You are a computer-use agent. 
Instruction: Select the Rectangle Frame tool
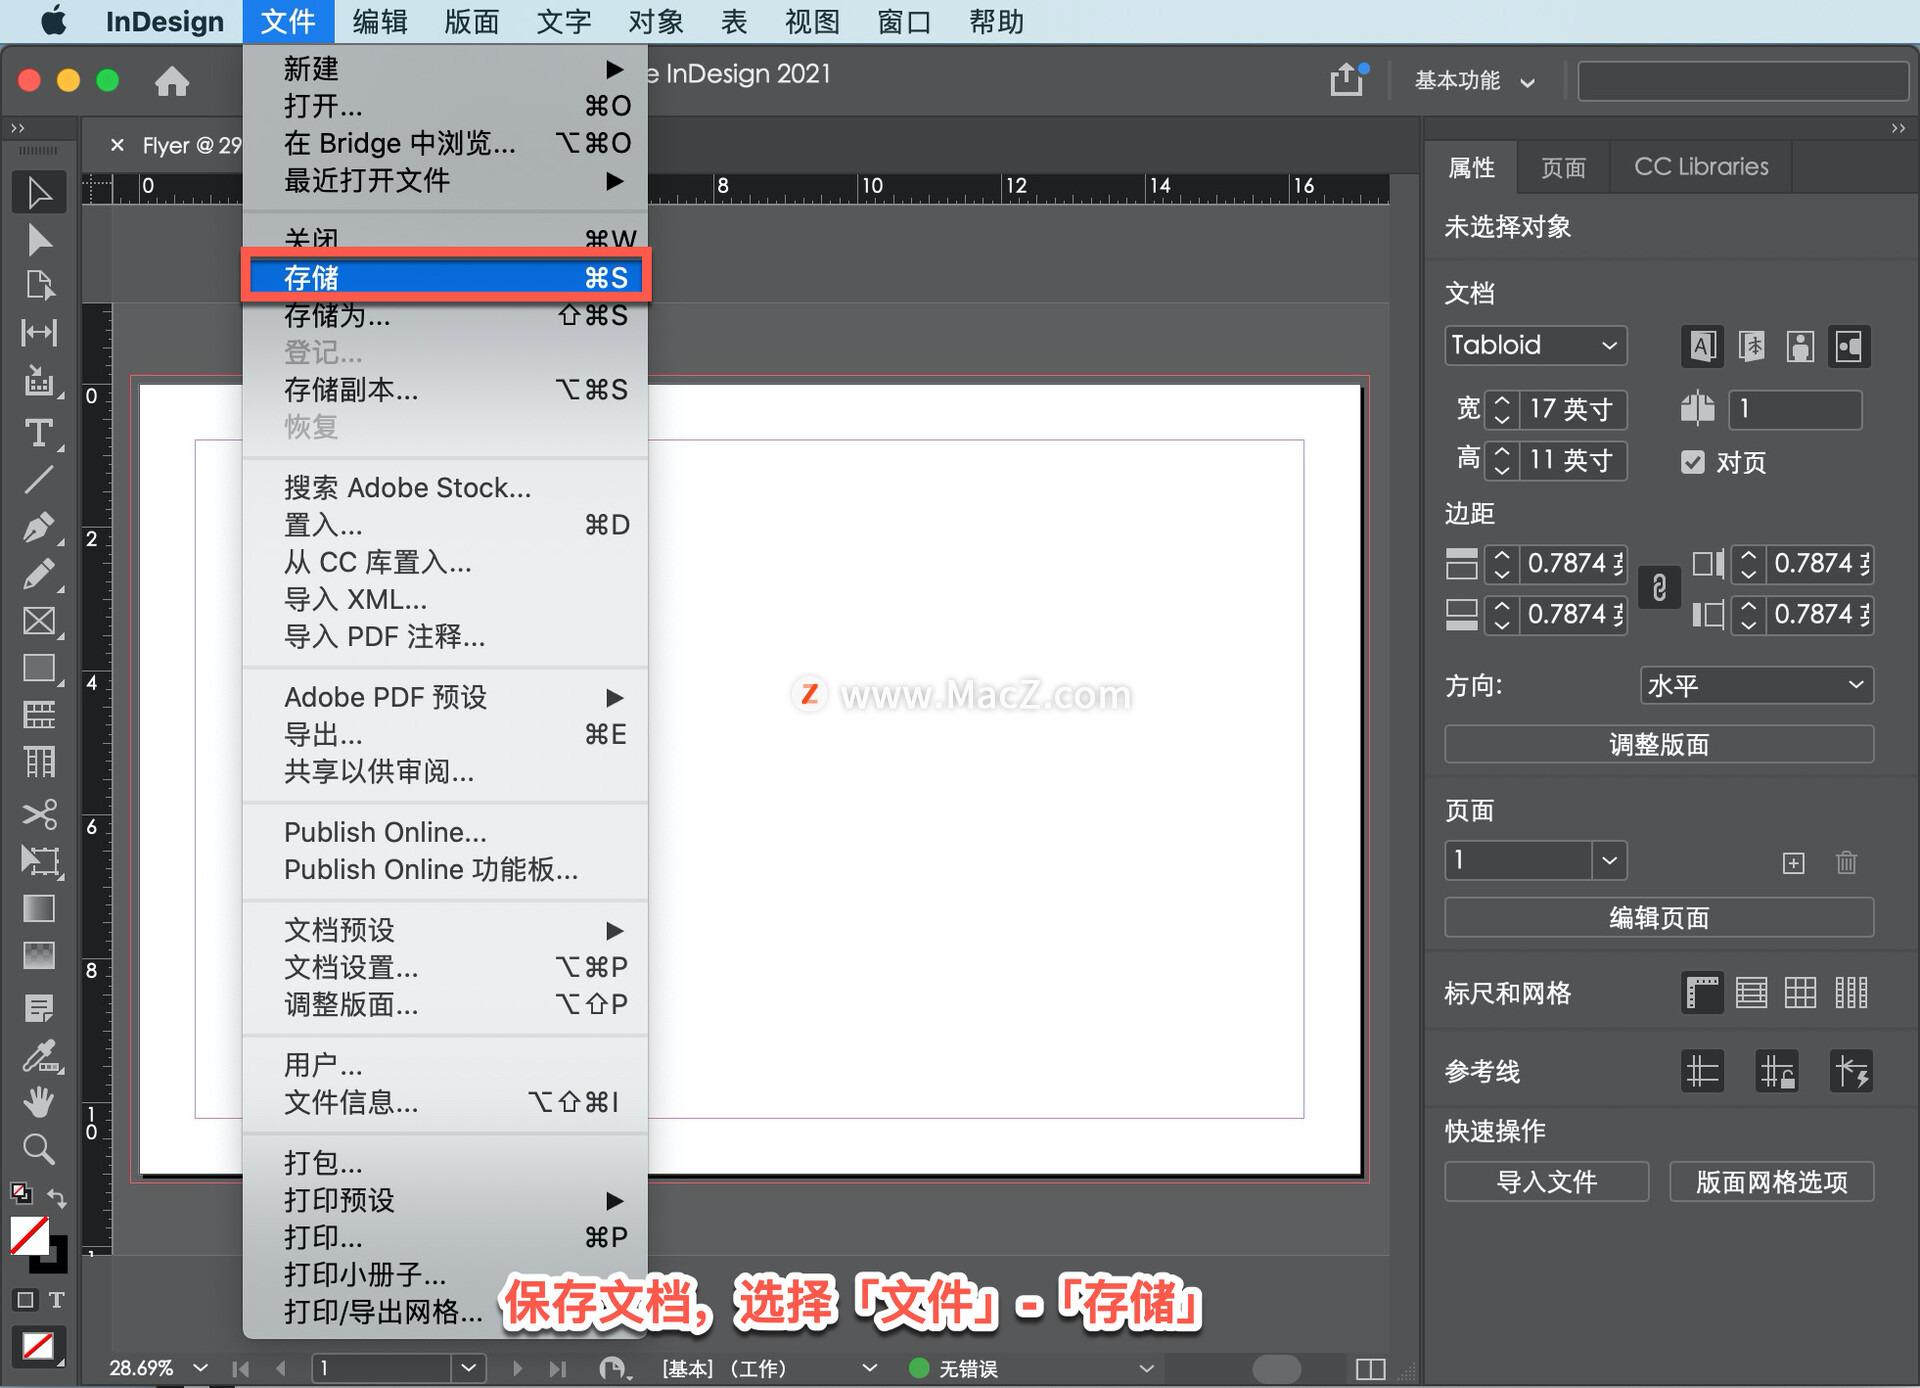38,621
